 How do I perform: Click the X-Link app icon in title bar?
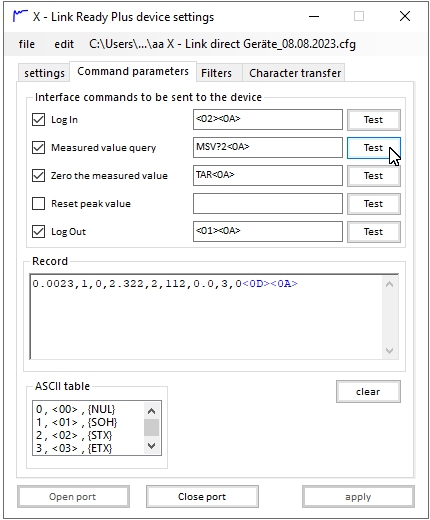[20, 16]
